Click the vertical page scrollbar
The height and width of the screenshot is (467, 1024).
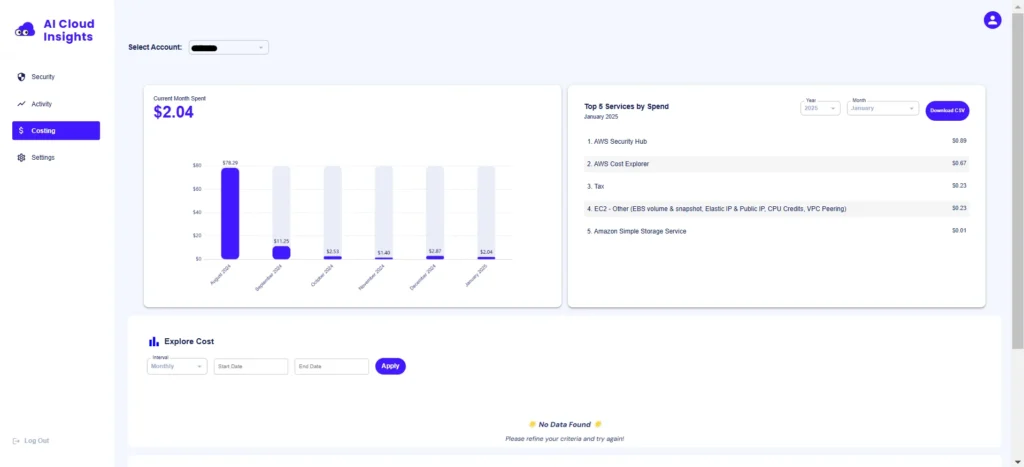pos(1018,180)
